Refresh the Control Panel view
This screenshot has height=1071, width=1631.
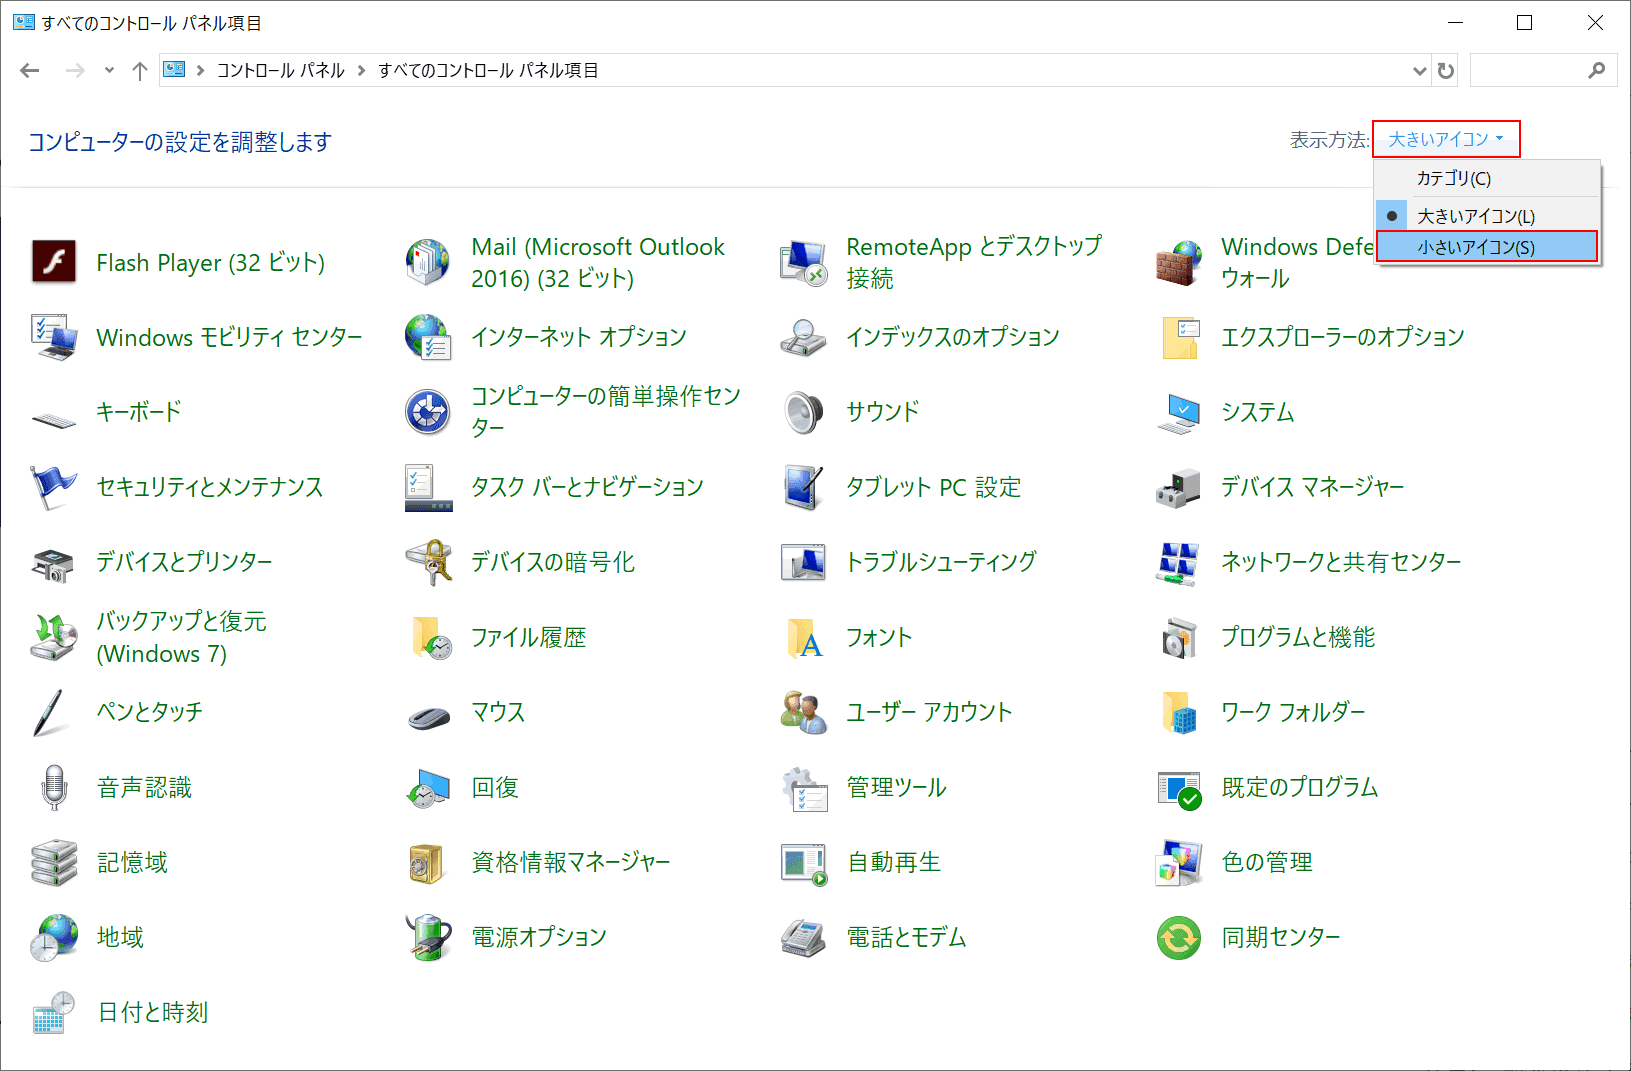tap(1445, 70)
